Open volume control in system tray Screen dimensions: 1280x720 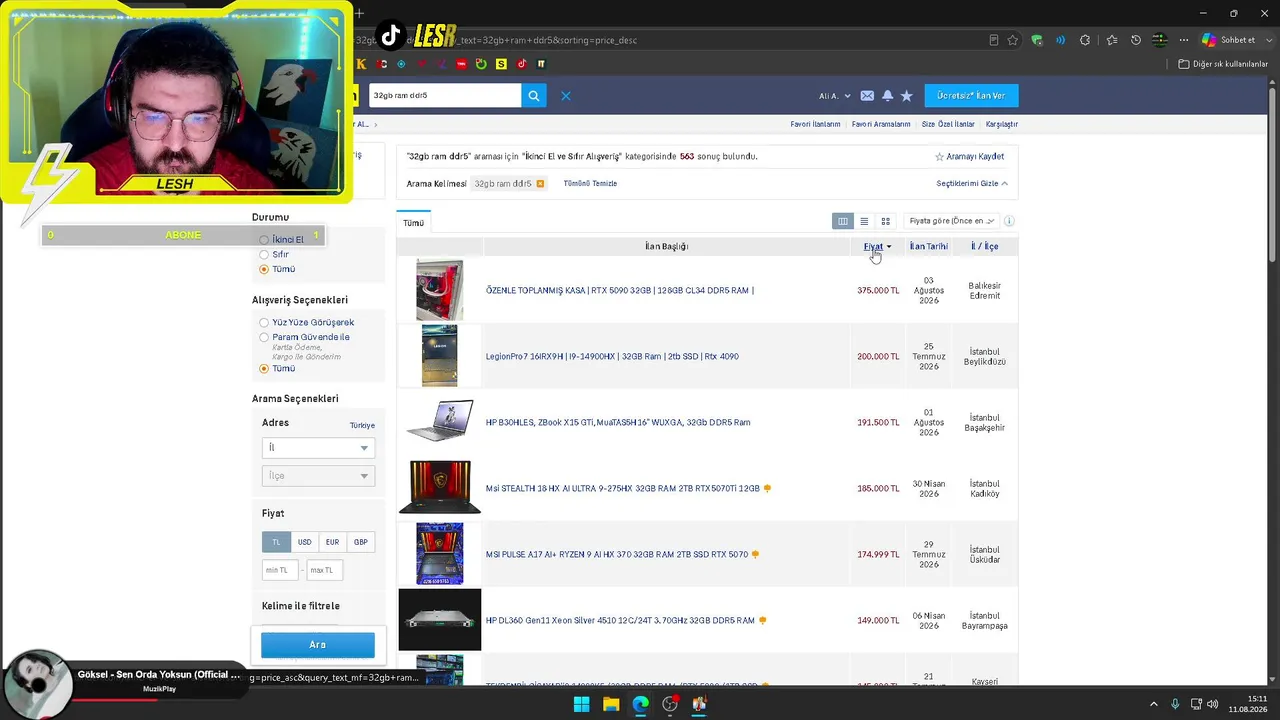[x=1214, y=704]
